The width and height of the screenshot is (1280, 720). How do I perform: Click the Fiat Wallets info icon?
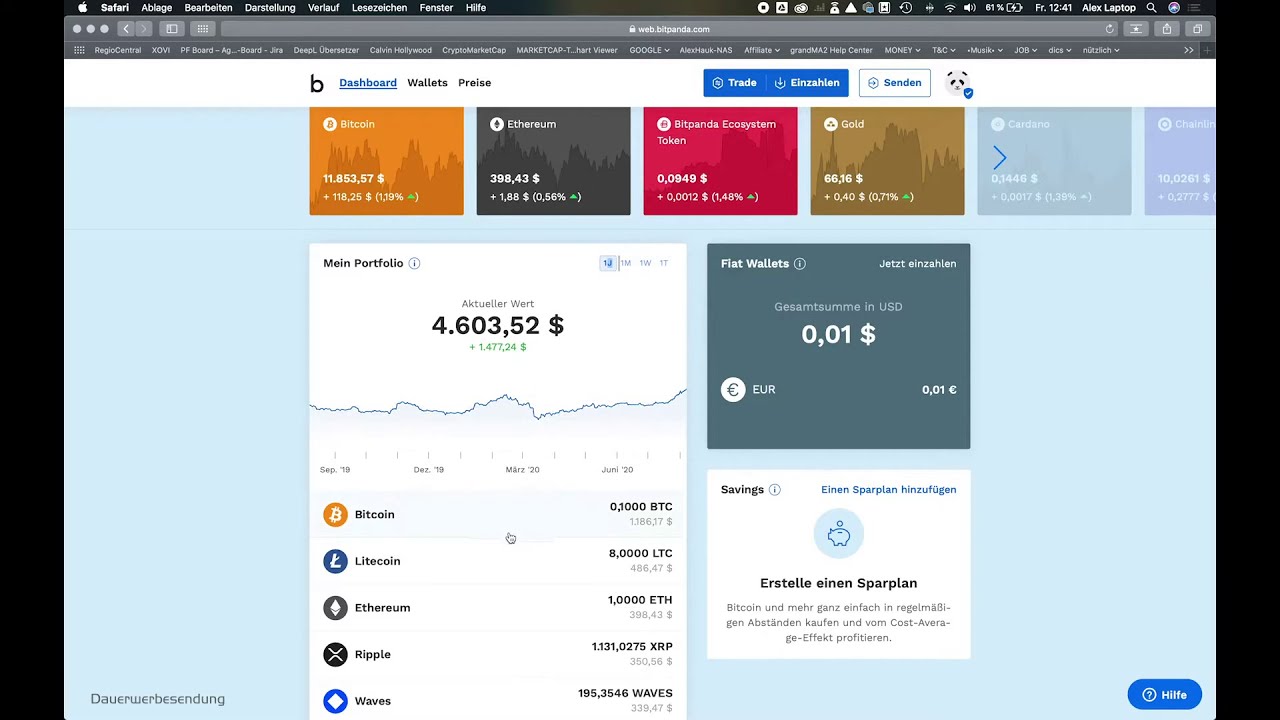799,263
